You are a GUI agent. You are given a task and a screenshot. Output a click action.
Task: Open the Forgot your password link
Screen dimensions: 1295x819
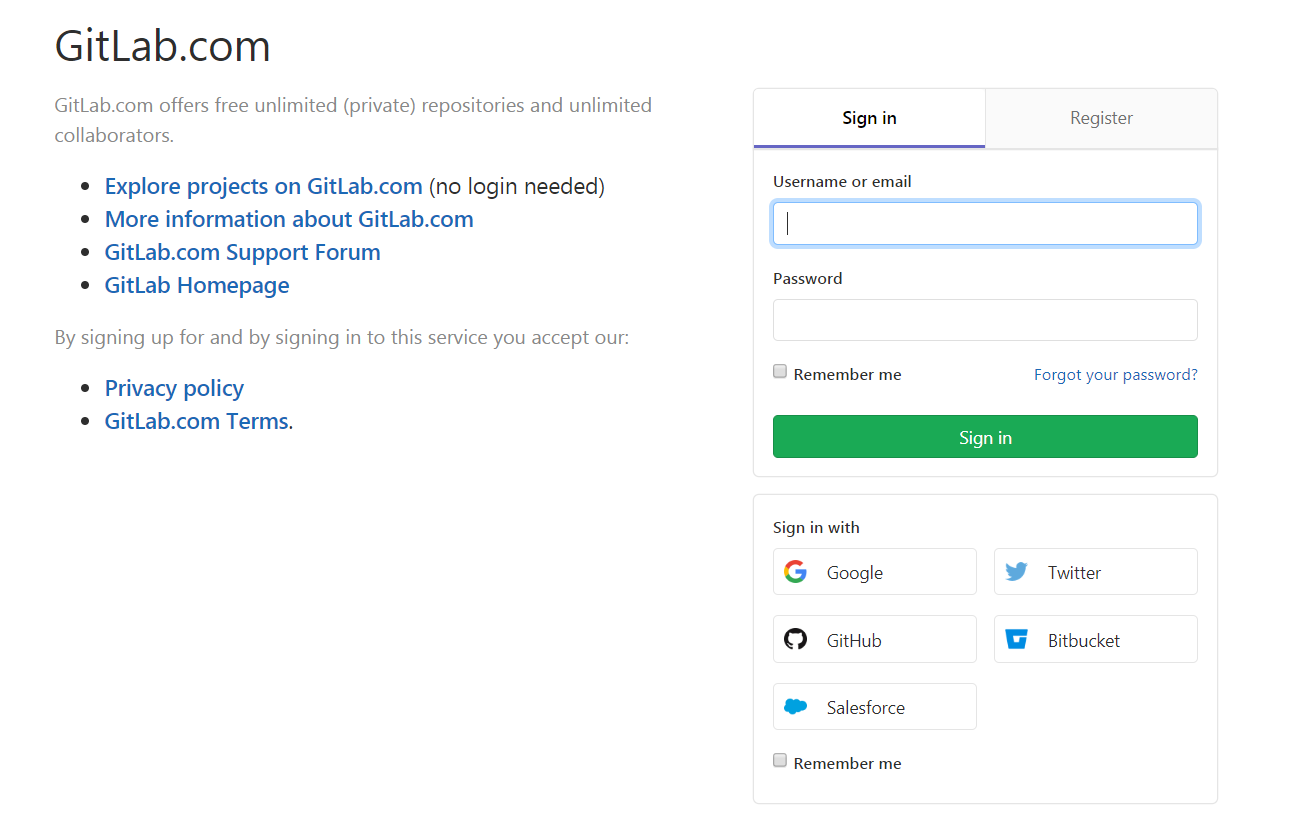(x=1115, y=375)
